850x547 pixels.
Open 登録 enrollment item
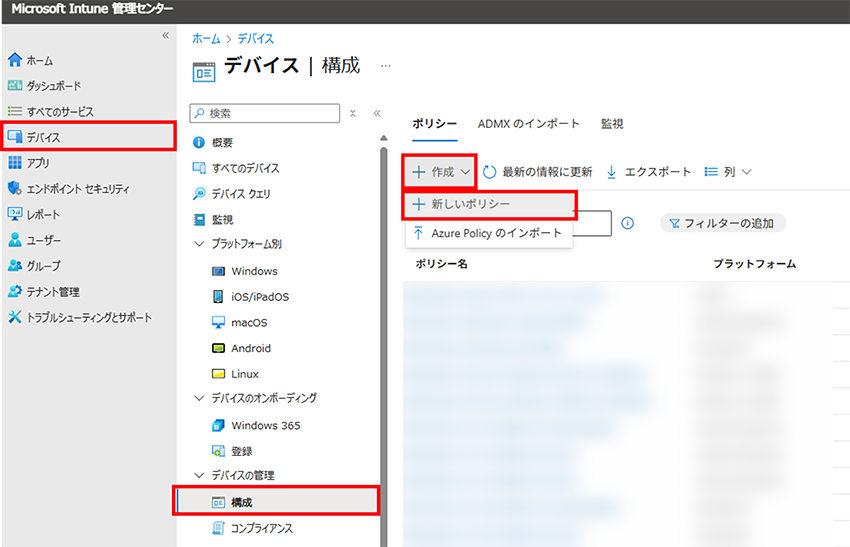pyautogui.click(x=232, y=451)
